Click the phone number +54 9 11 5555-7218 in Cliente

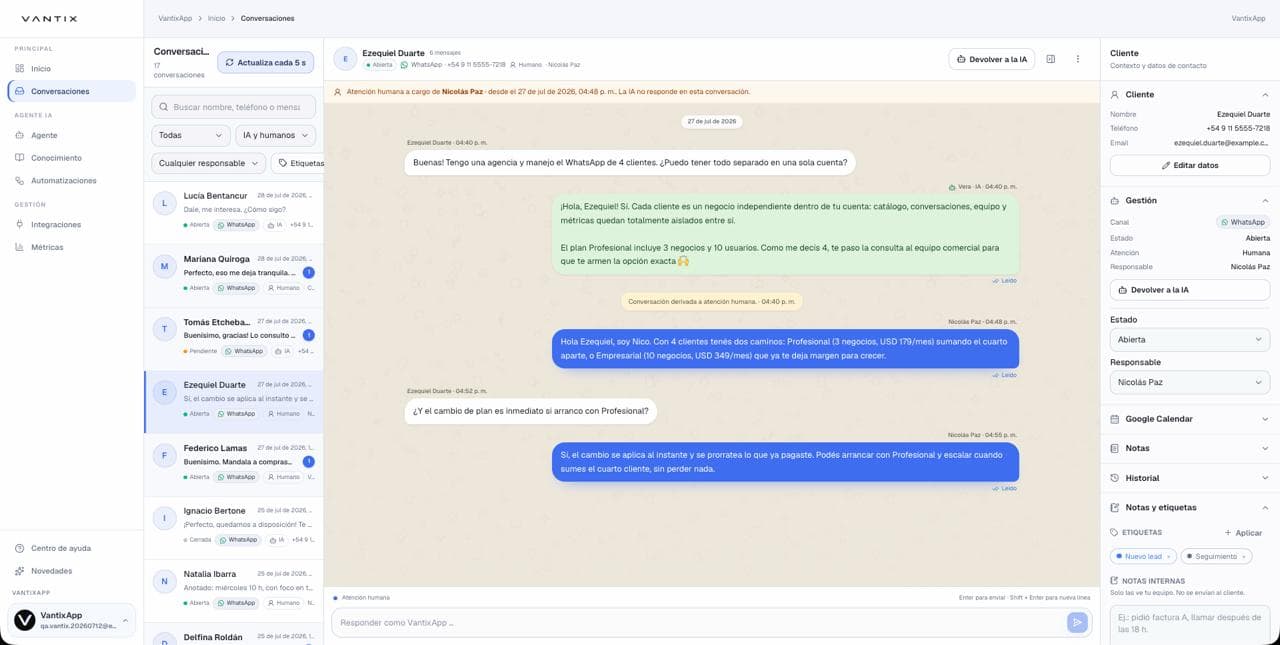[1238, 128]
